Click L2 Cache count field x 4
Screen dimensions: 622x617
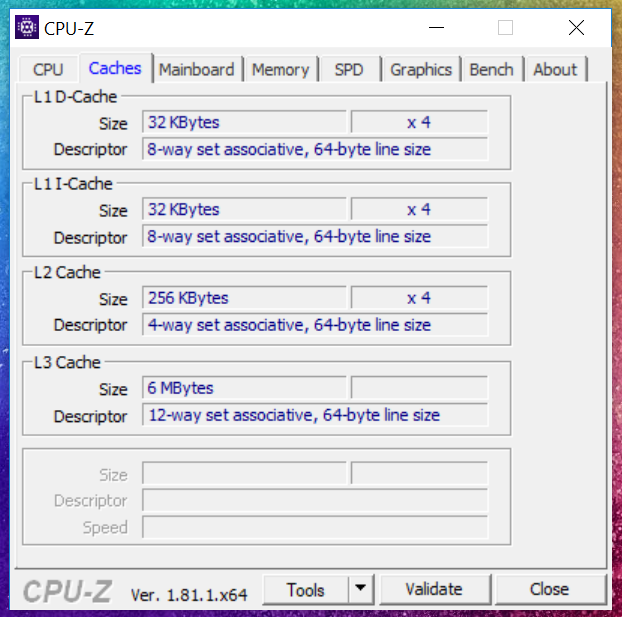pos(419,298)
